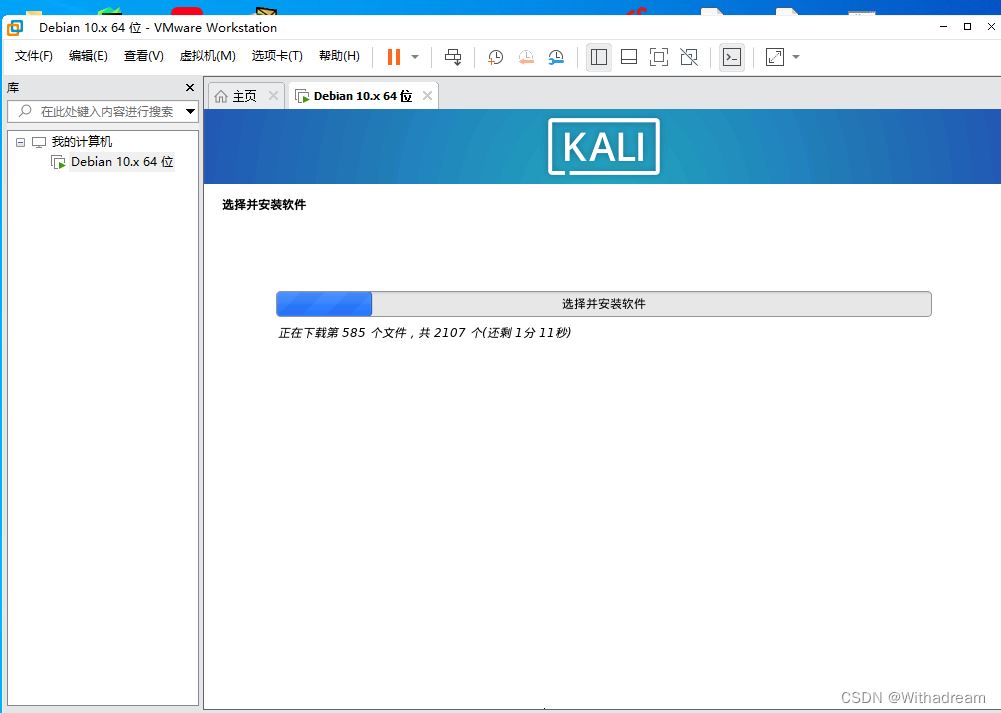Show the console view
Viewport: 1001px width, 713px height.
coord(732,57)
